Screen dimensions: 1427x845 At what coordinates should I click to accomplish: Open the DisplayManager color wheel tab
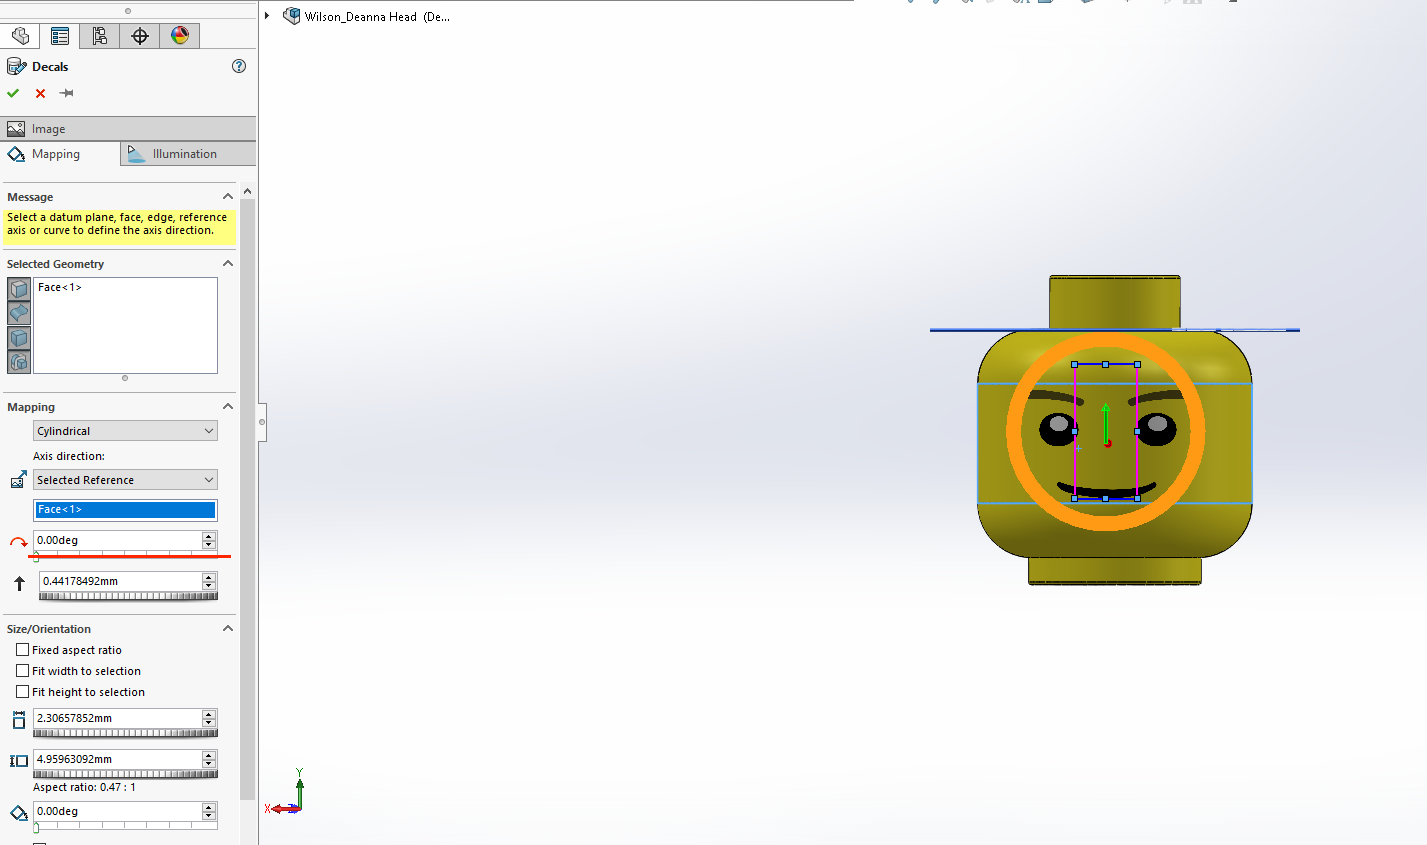(179, 35)
